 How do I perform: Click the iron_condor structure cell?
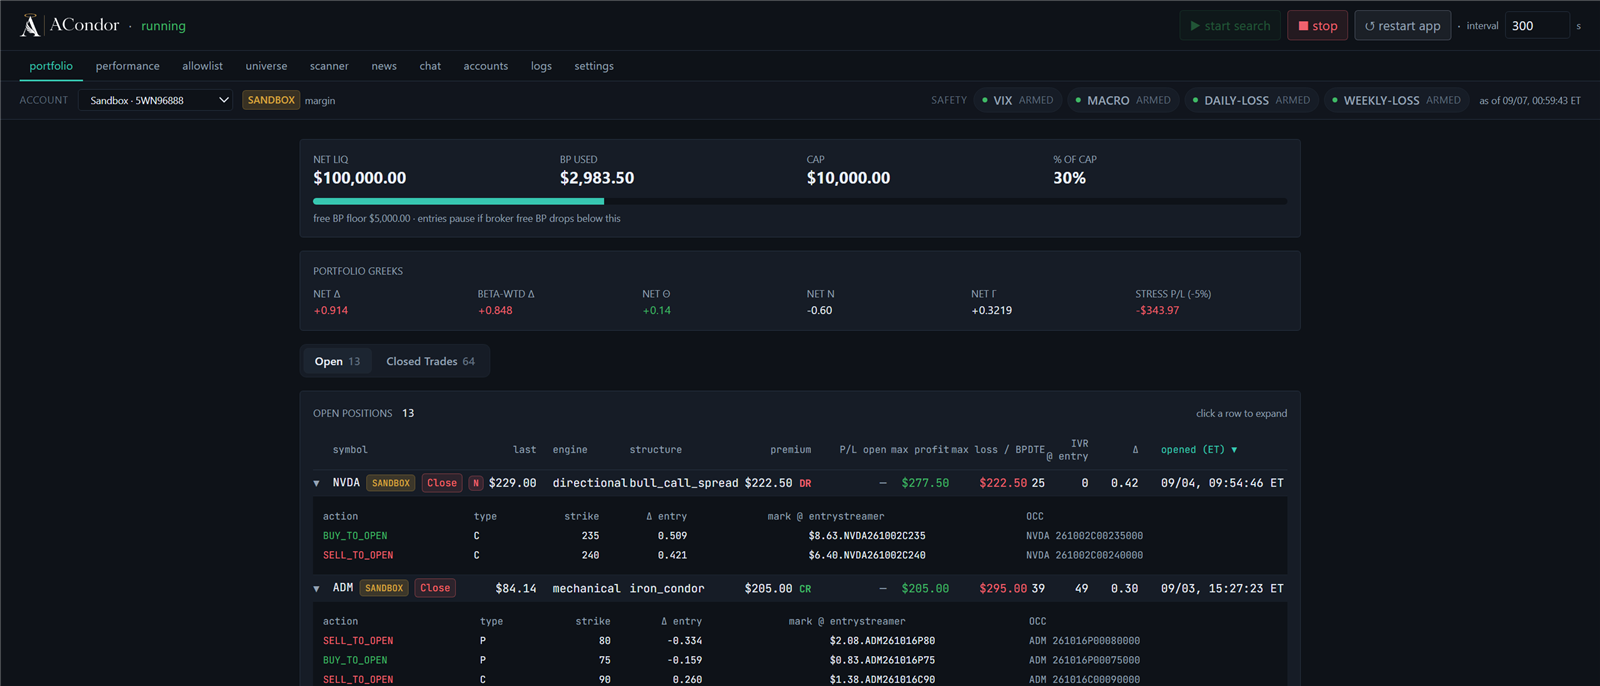click(667, 589)
